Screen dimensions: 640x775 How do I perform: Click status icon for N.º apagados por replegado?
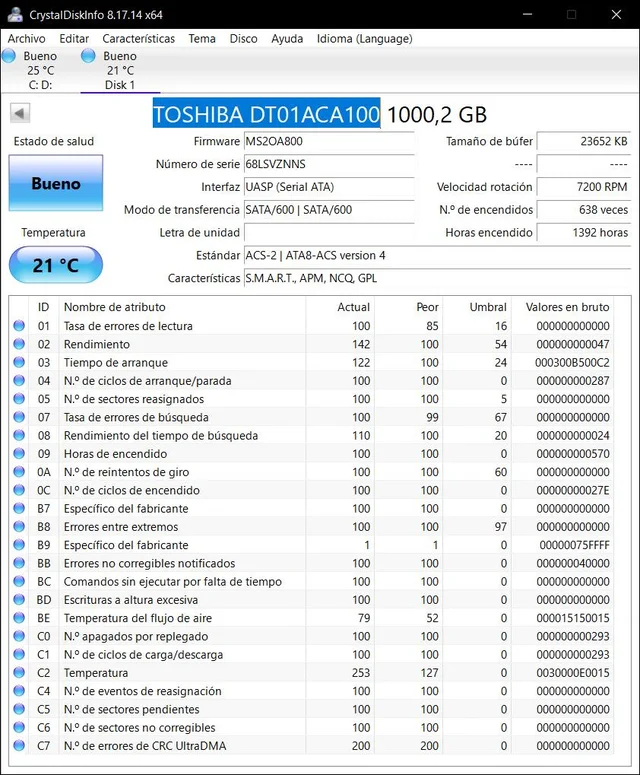(19, 636)
